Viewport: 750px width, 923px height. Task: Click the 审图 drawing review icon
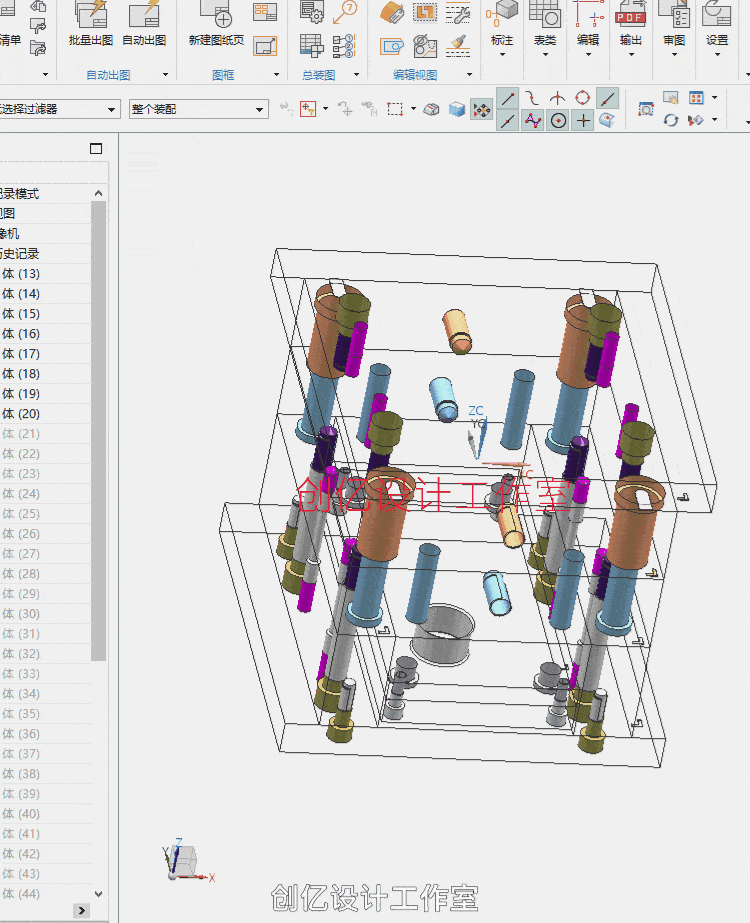tap(674, 14)
